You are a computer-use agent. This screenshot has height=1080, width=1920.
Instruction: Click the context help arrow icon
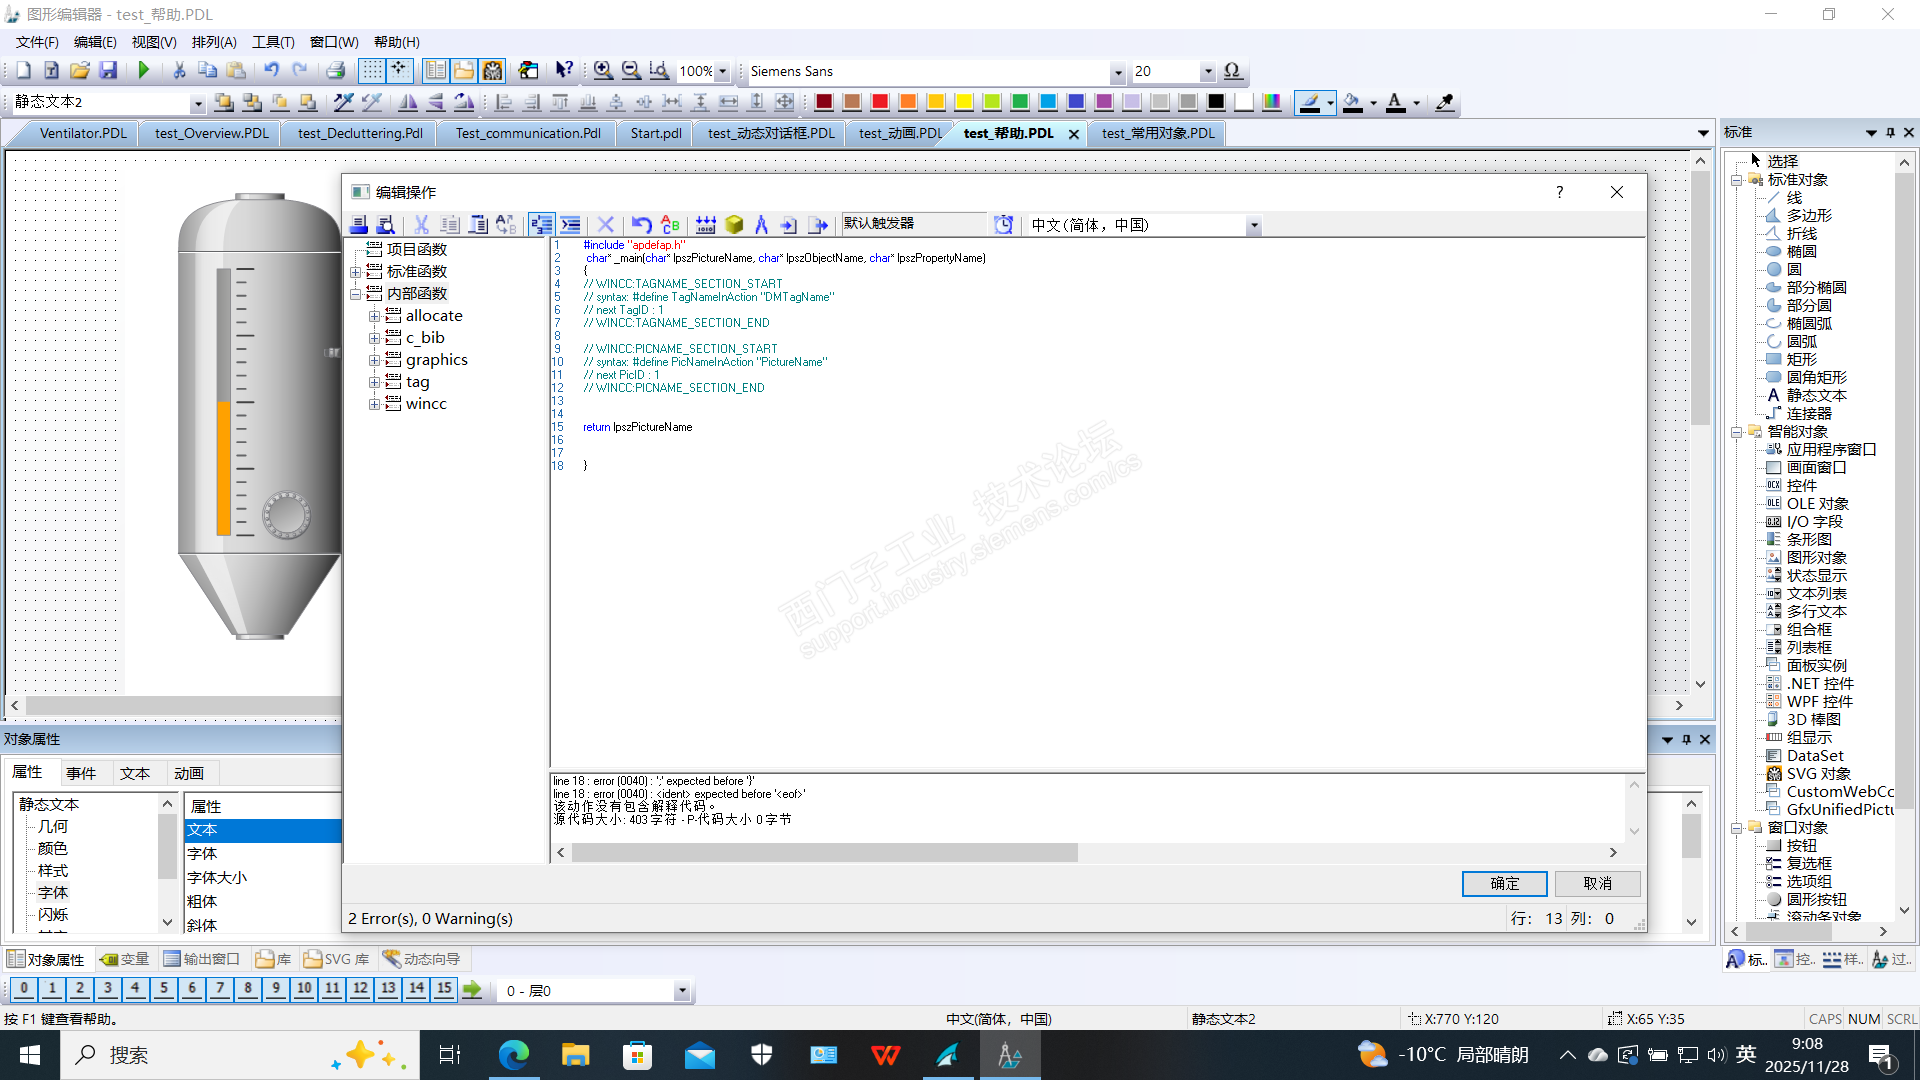(564, 70)
